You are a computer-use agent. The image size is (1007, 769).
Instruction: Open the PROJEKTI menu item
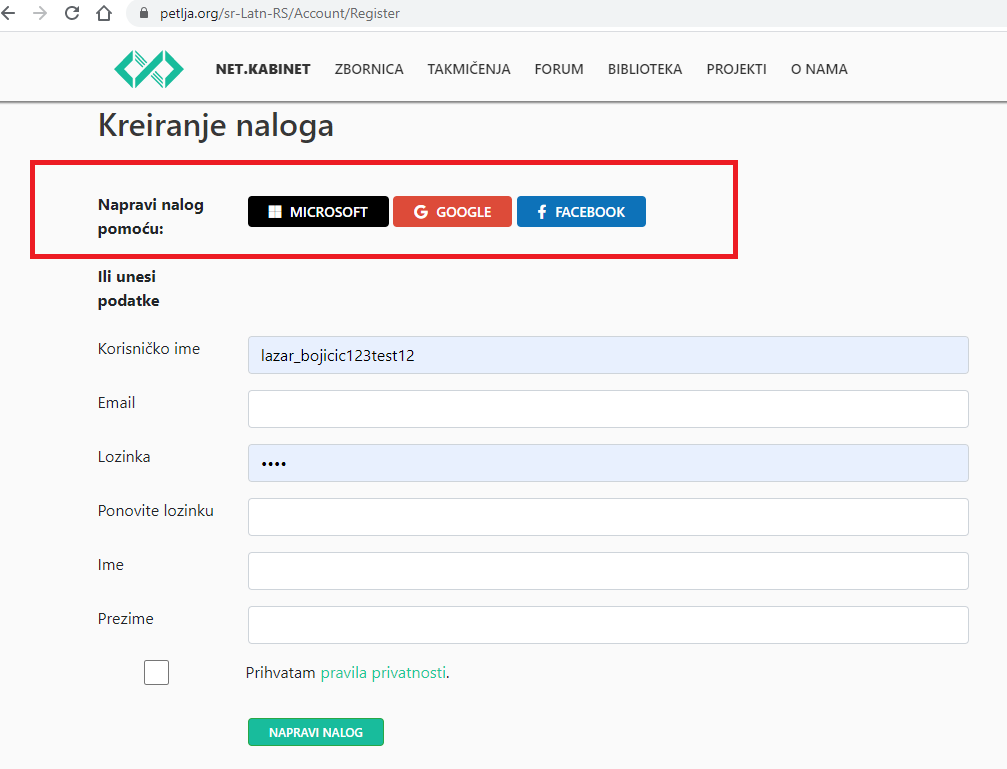(736, 69)
